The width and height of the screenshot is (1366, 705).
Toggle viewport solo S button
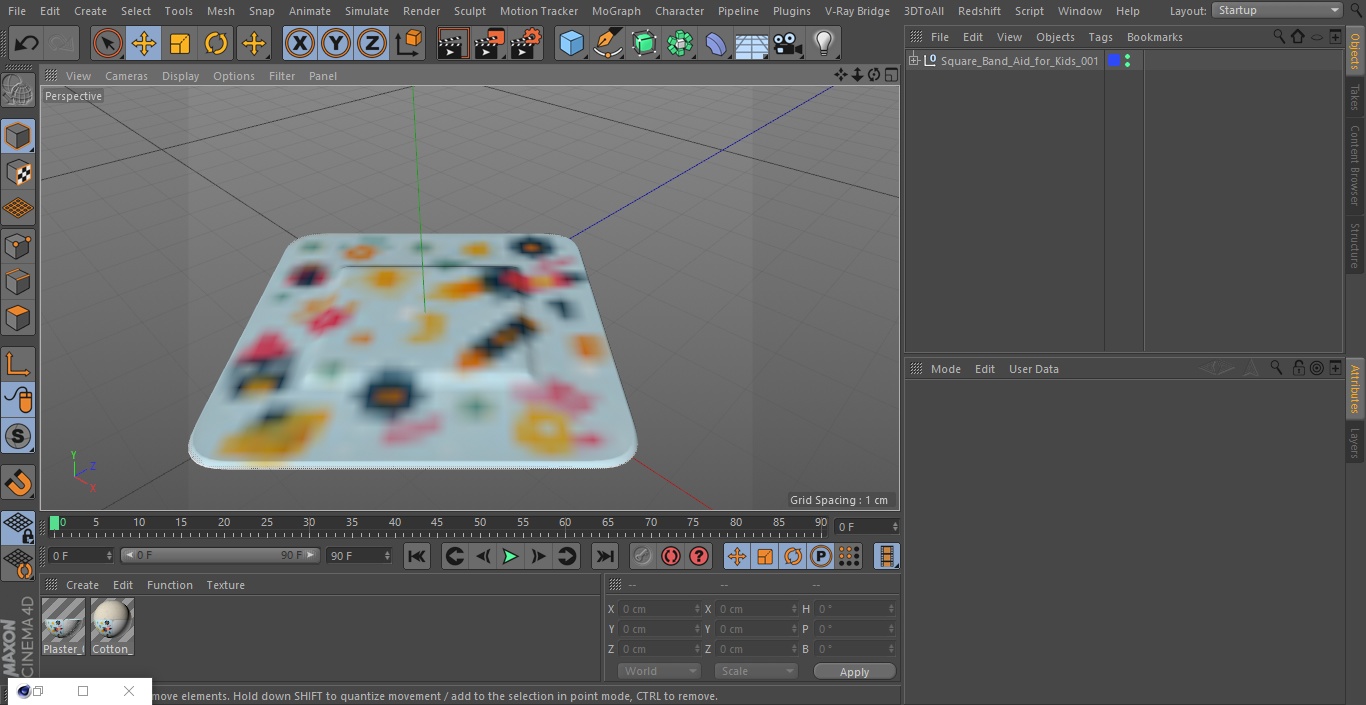(x=18, y=437)
